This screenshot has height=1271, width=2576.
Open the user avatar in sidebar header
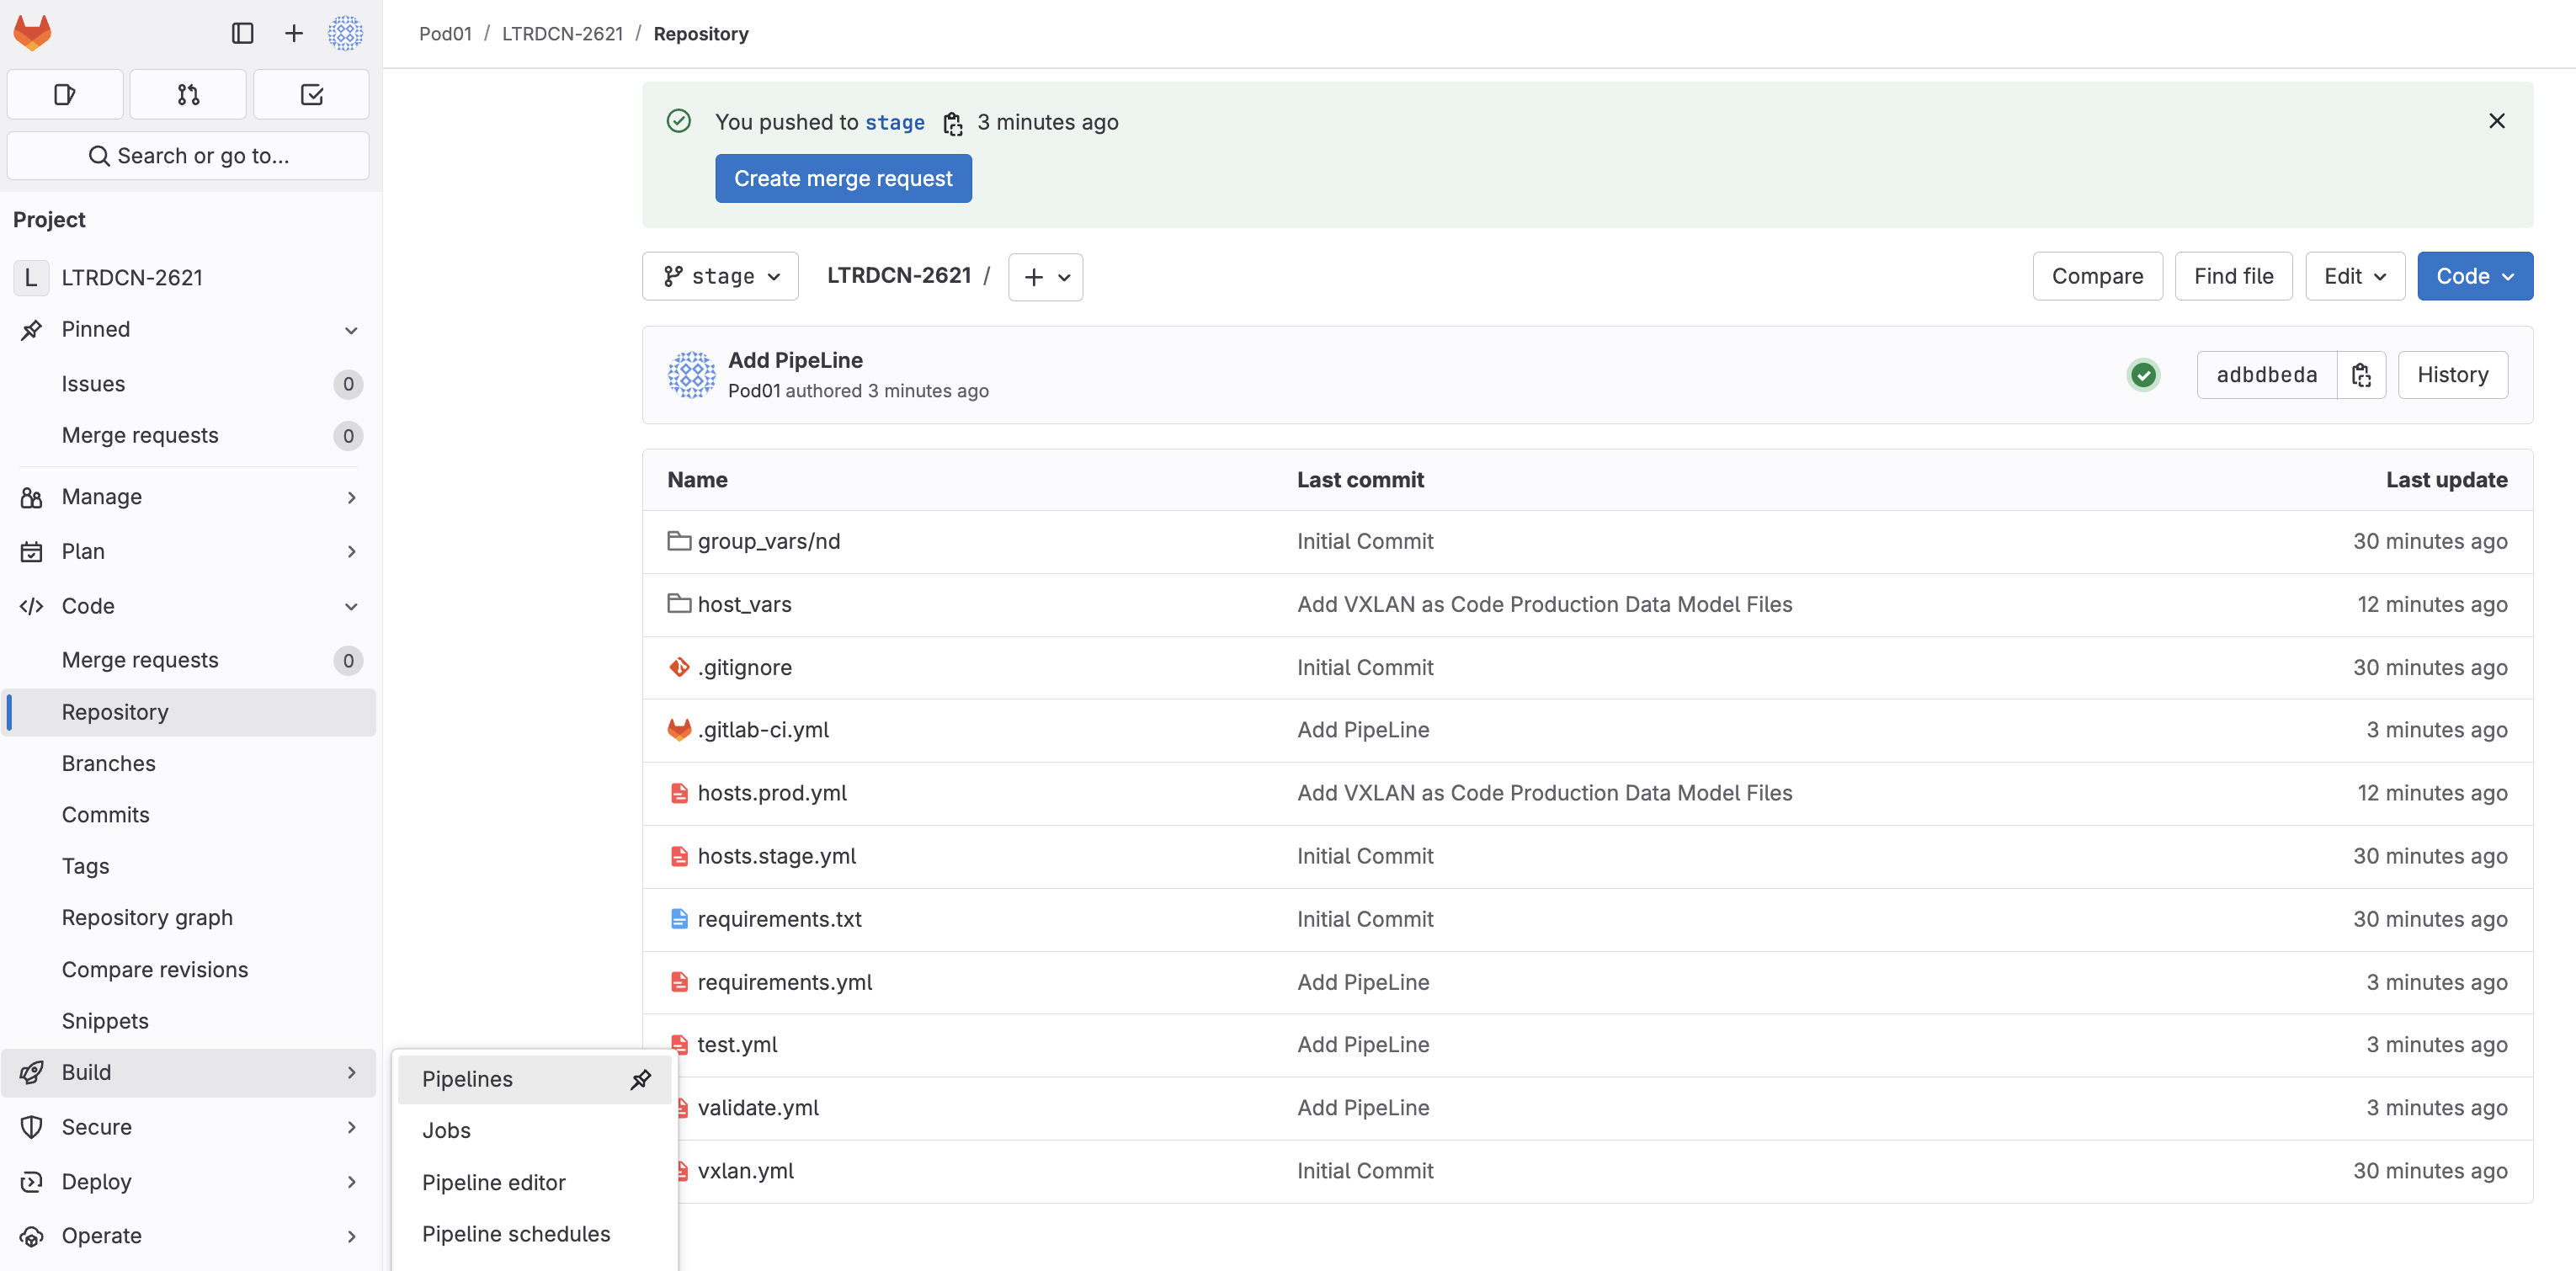(x=345, y=33)
